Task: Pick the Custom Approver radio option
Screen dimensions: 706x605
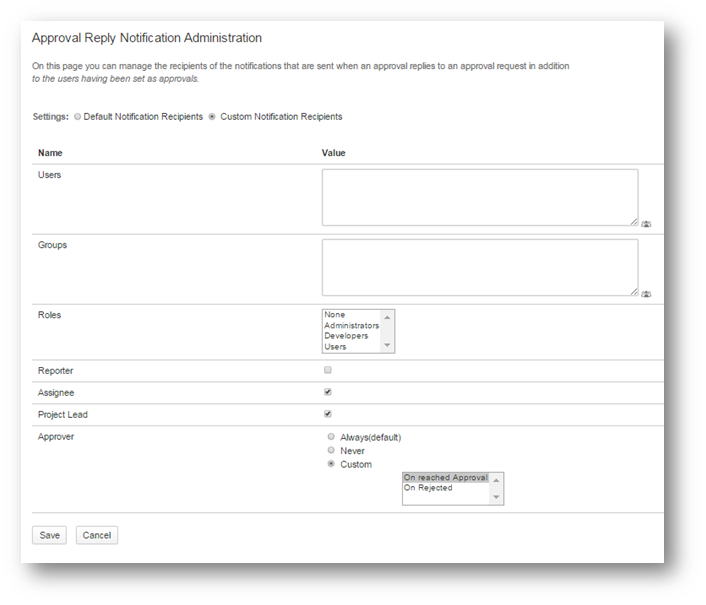Action: [332, 464]
